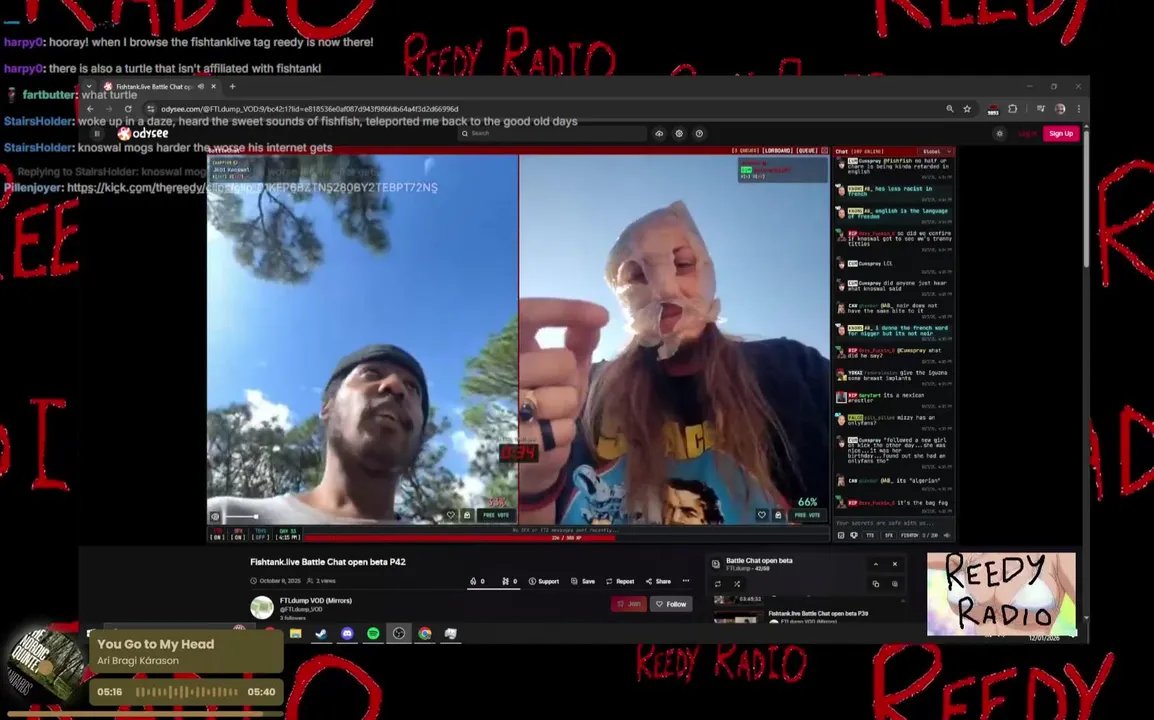Collapse the Battle Chat open beta playlist

pyautogui.click(x=876, y=564)
